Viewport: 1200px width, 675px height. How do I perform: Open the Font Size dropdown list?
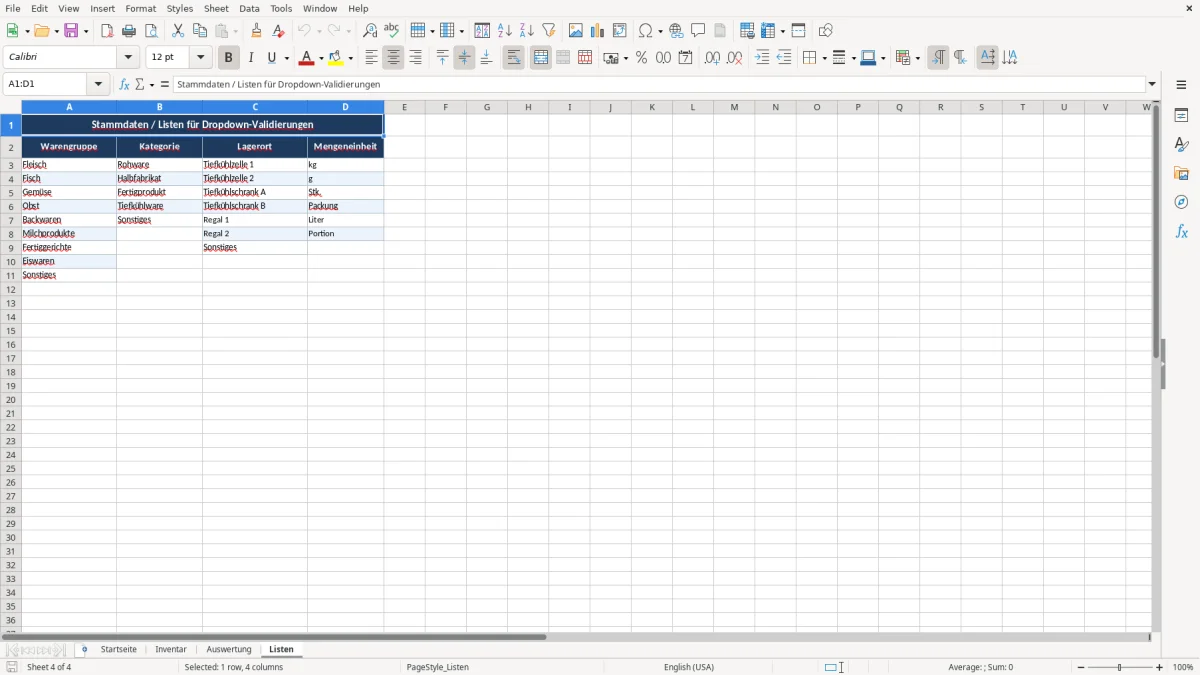point(200,58)
